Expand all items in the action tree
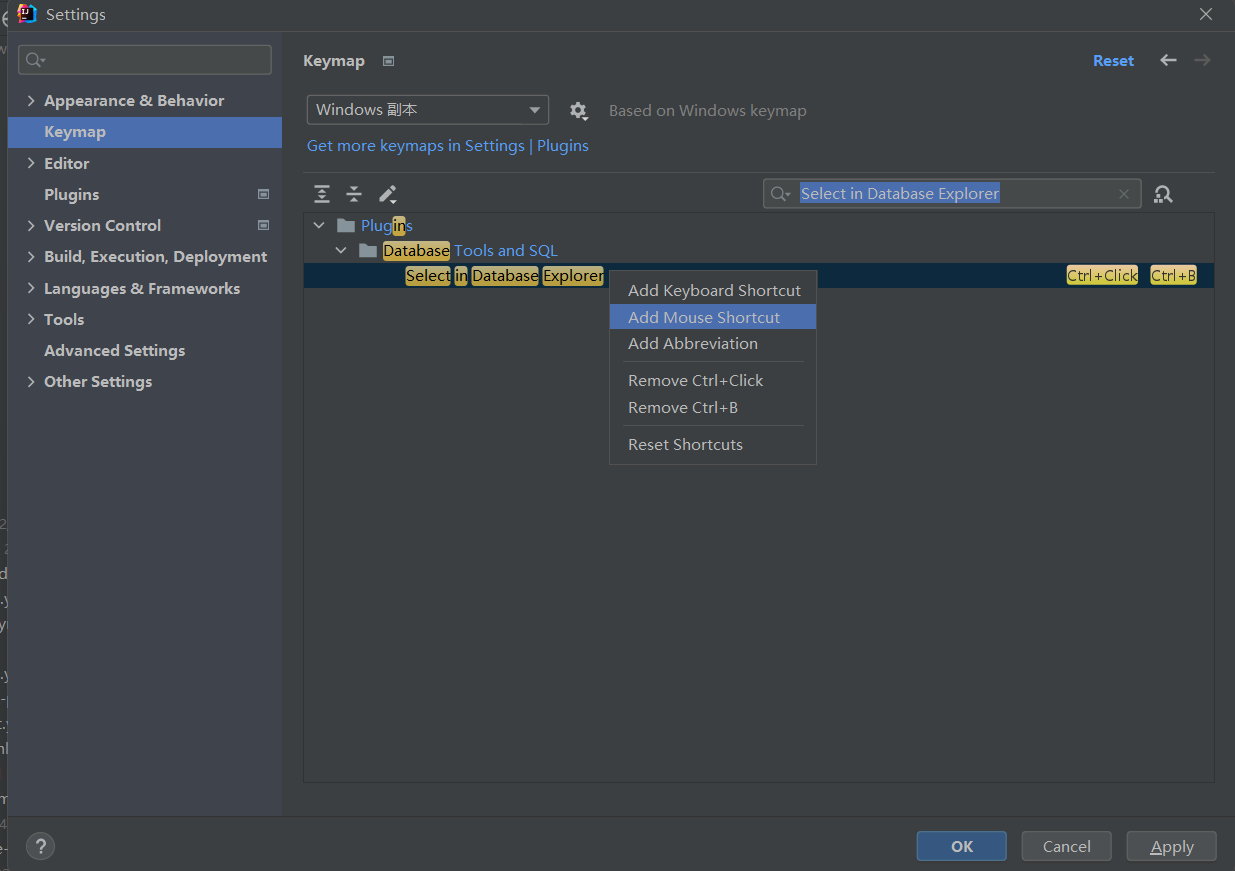 (x=321, y=193)
